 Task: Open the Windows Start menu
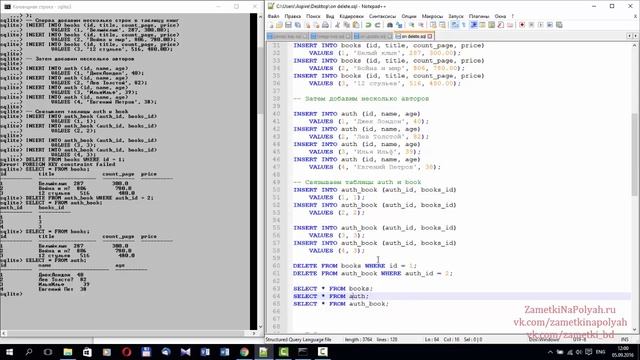pyautogui.click(x=9, y=352)
